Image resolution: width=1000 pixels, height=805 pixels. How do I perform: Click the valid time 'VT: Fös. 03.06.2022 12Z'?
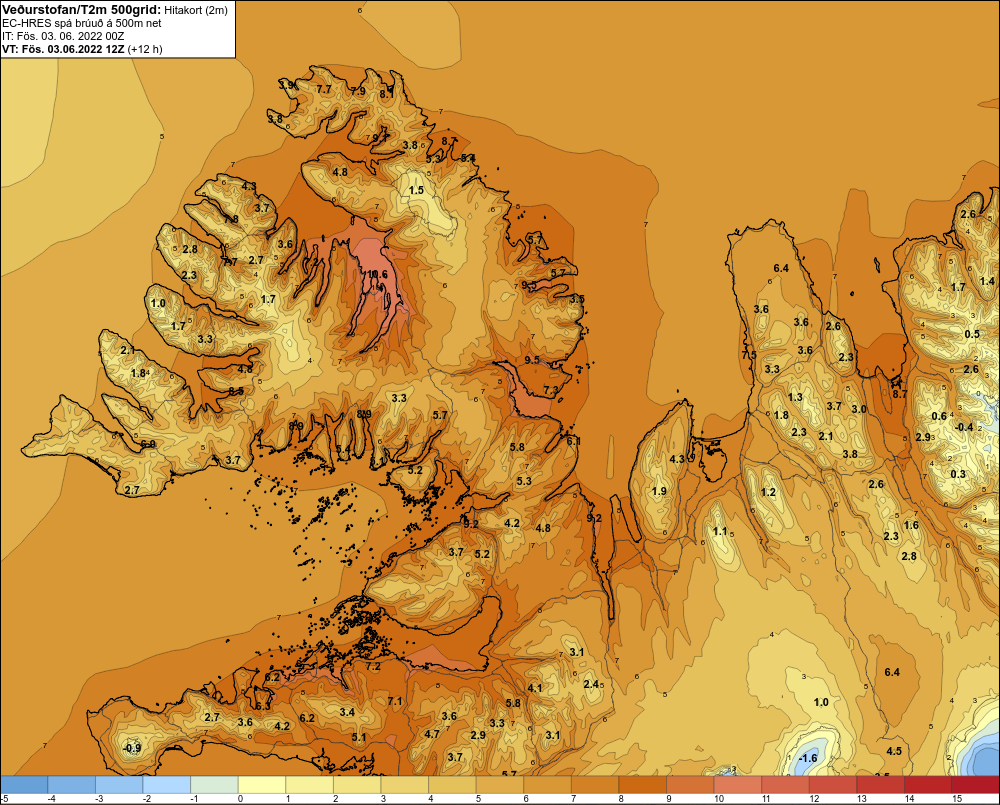pos(63,49)
